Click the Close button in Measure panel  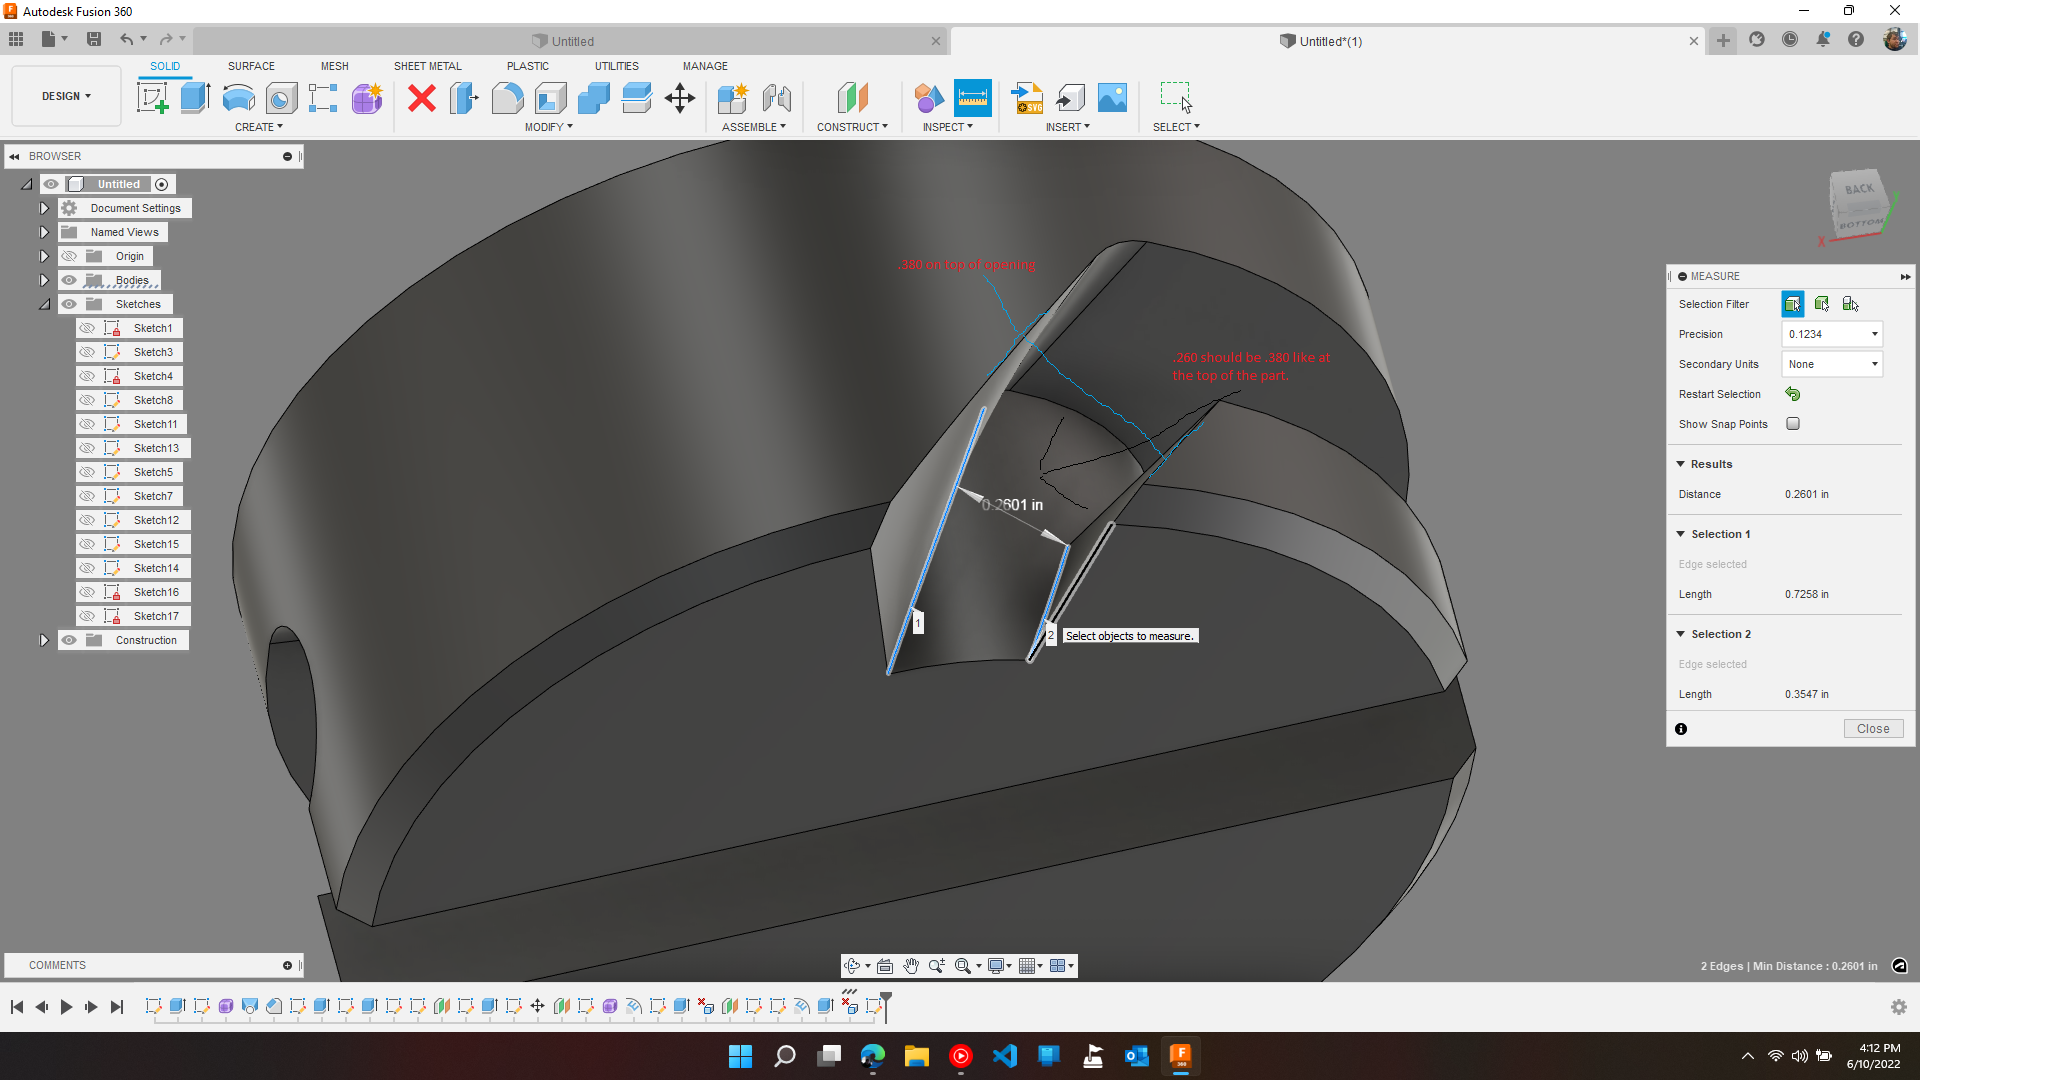click(1872, 728)
